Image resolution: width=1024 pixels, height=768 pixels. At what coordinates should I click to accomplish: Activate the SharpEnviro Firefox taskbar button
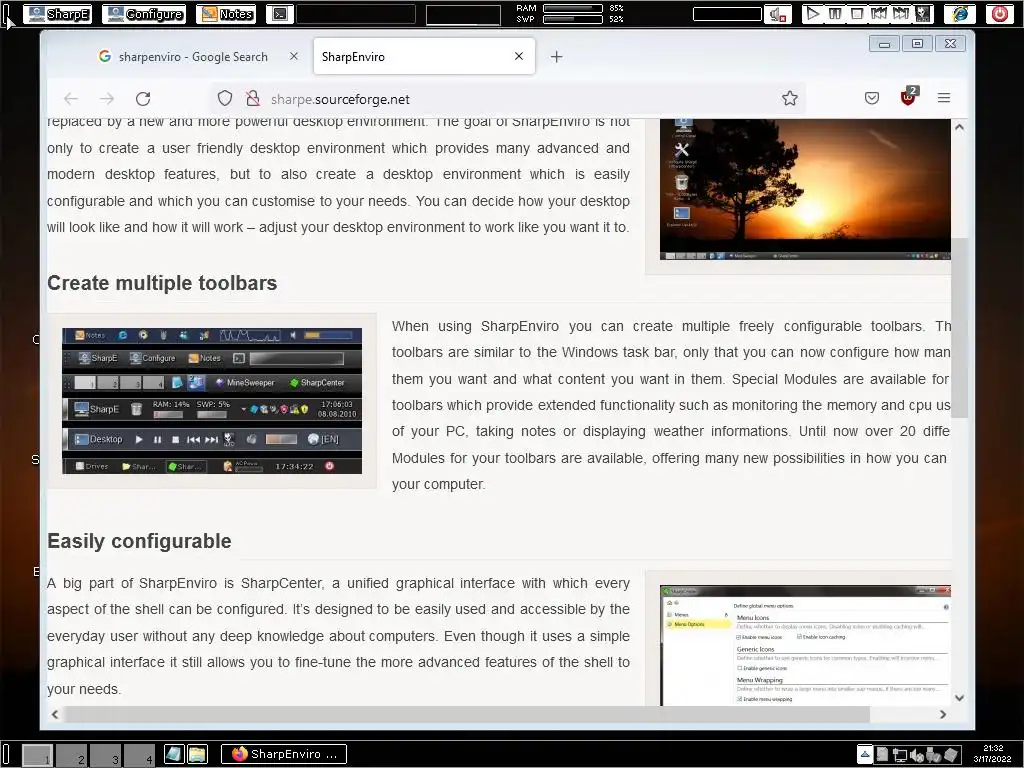[x=284, y=754]
